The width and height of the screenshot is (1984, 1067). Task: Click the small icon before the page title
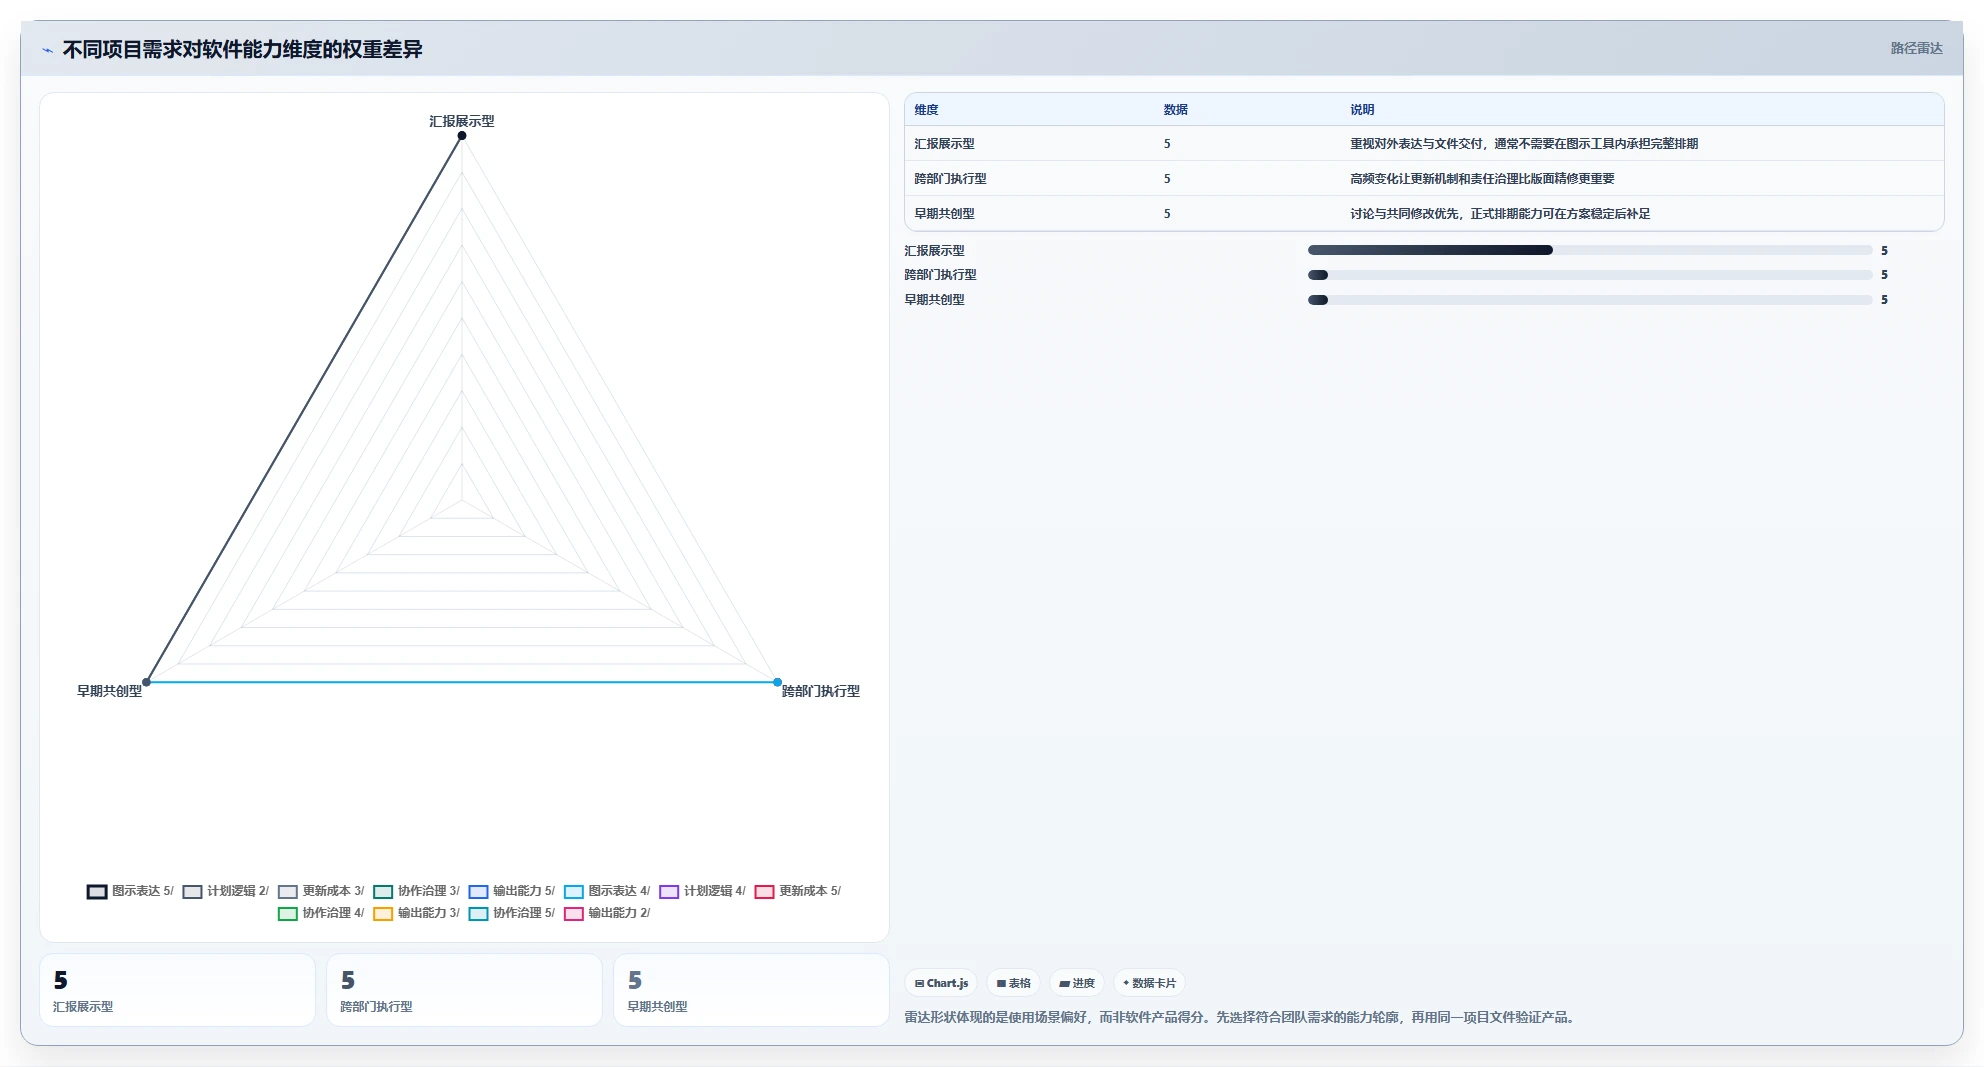point(47,50)
